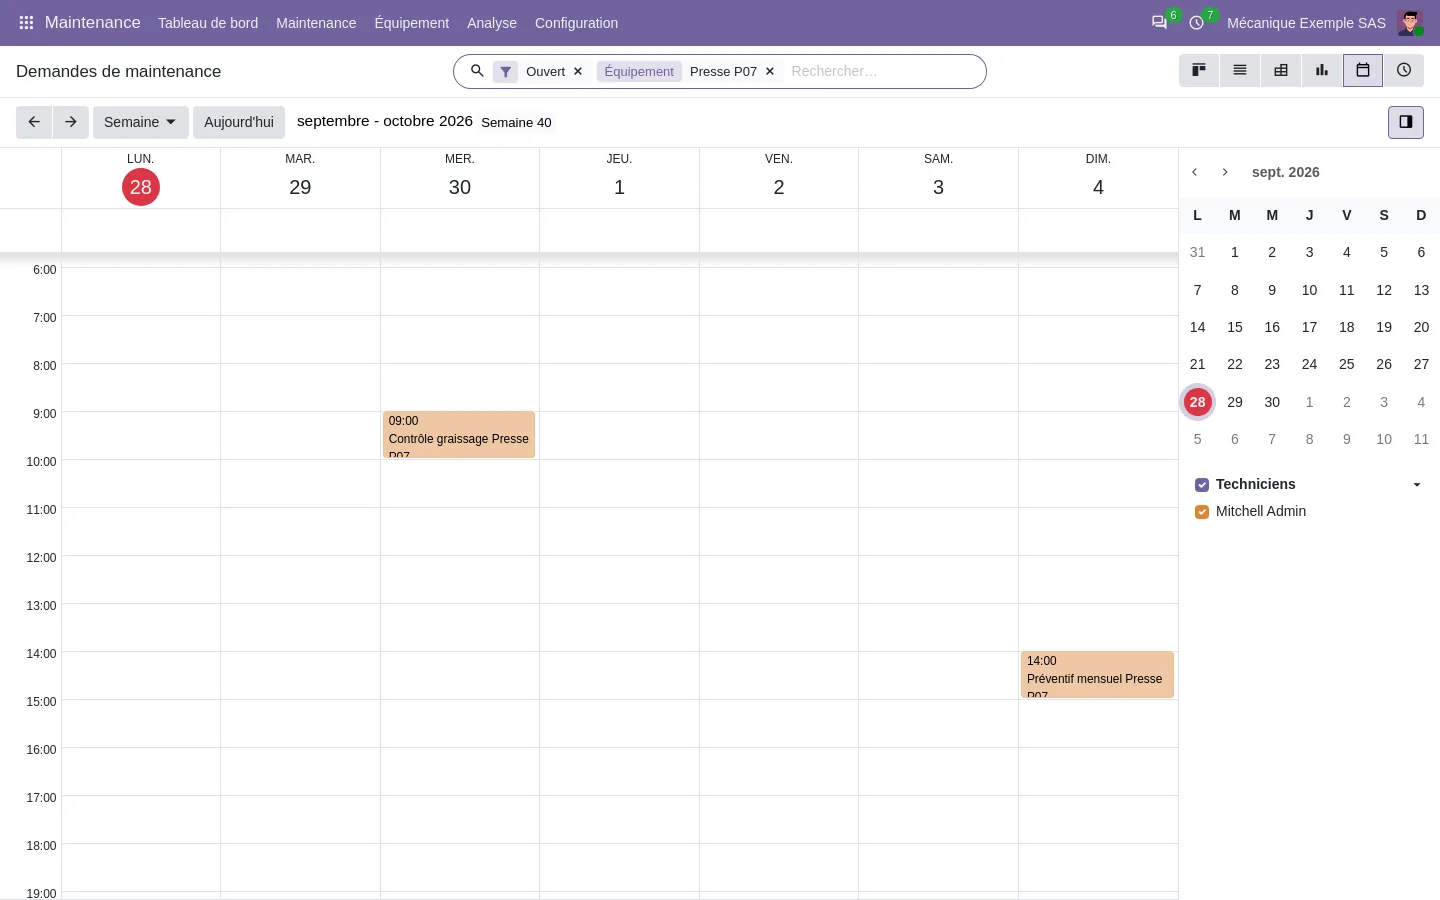1440x900 pixels.
Task: Switch to Pivot table view
Action: click(x=1281, y=70)
